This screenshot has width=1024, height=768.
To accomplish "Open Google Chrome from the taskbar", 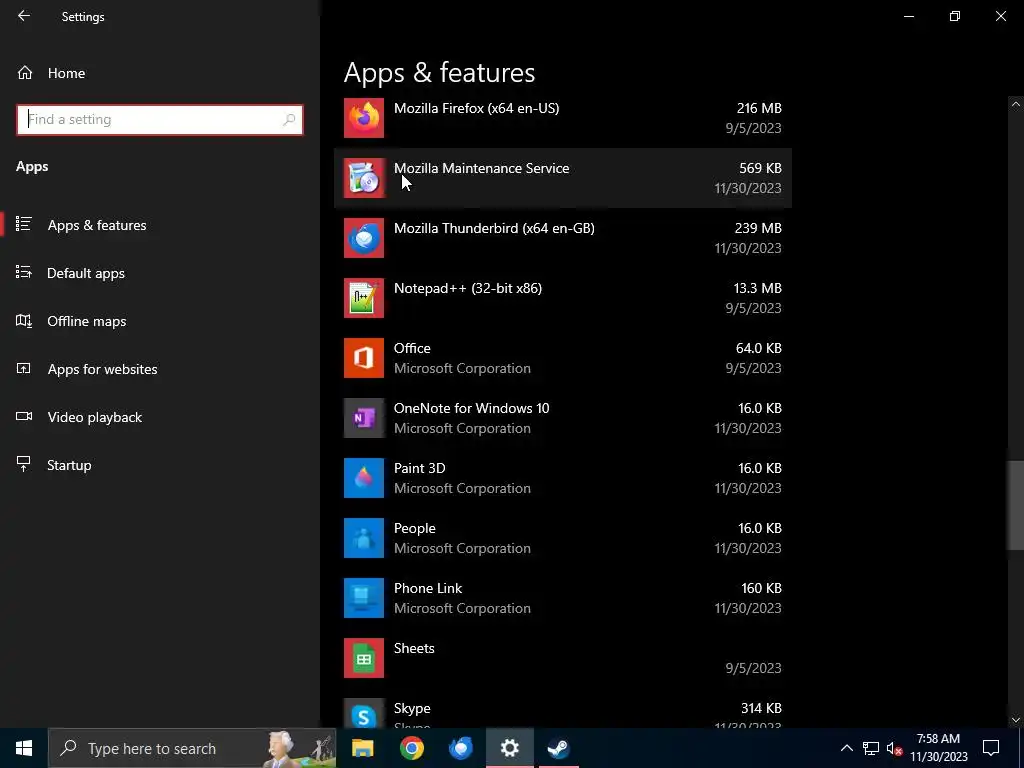I will point(411,748).
